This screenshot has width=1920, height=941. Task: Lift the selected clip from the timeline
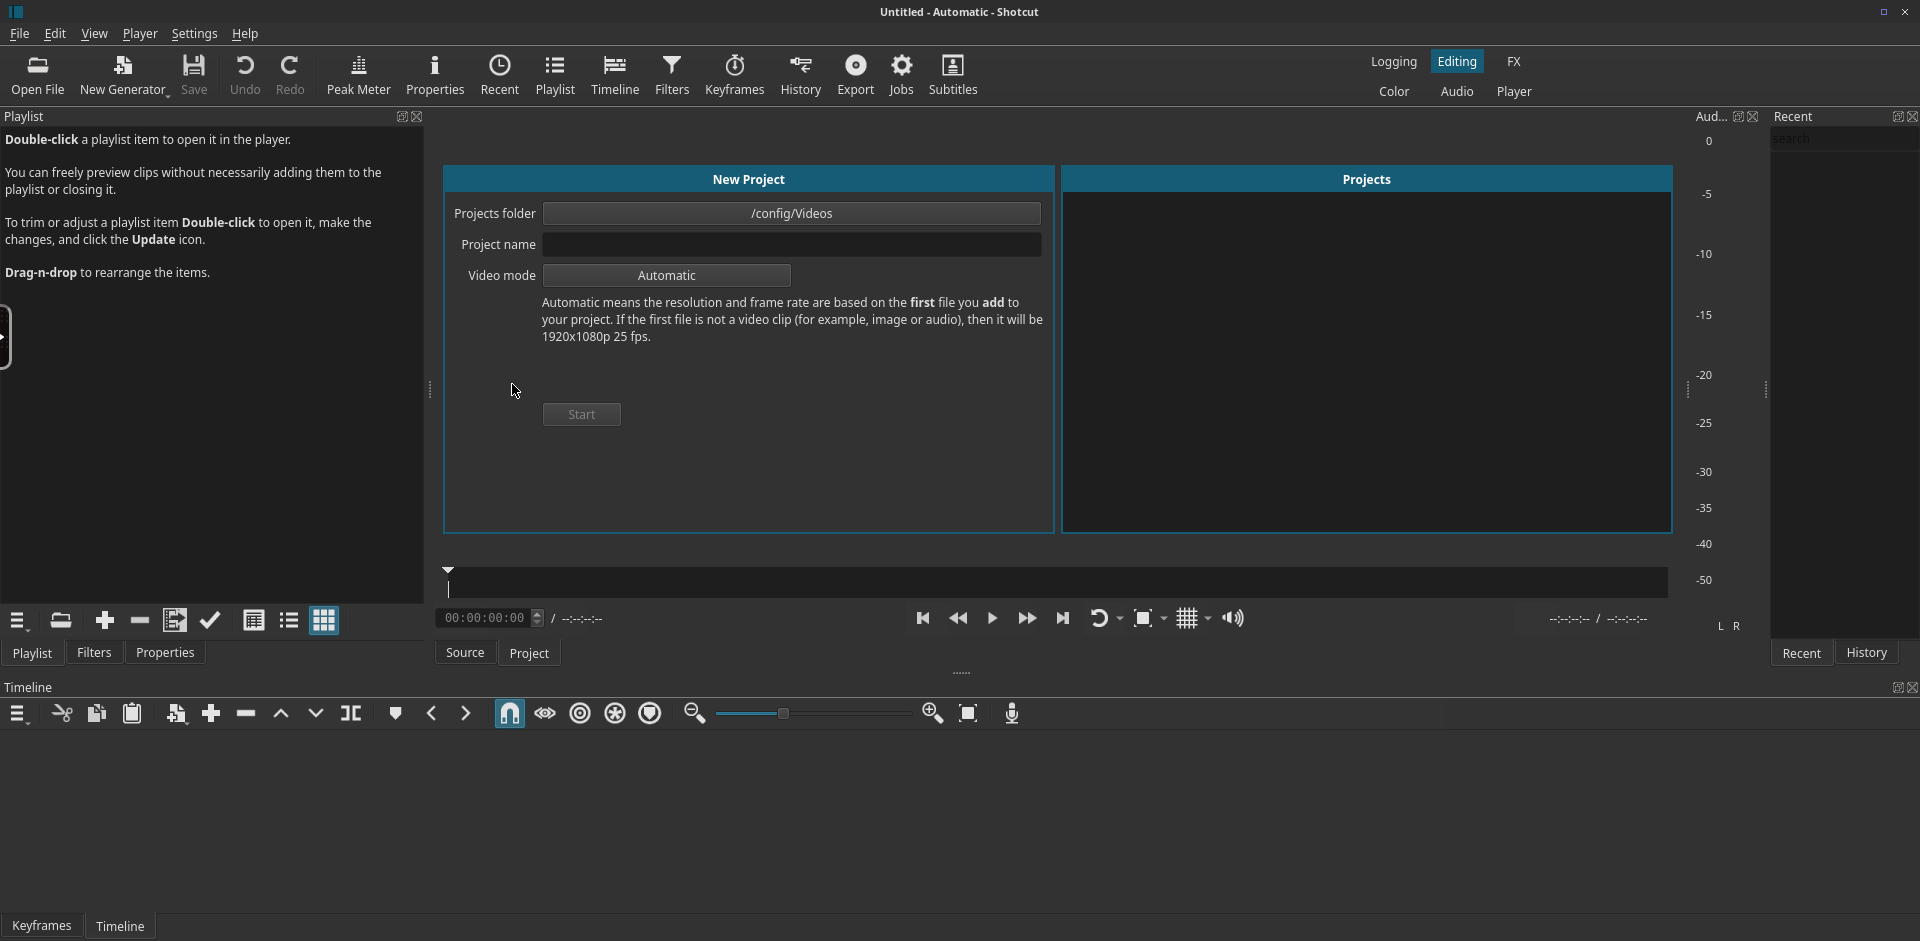[281, 714]
